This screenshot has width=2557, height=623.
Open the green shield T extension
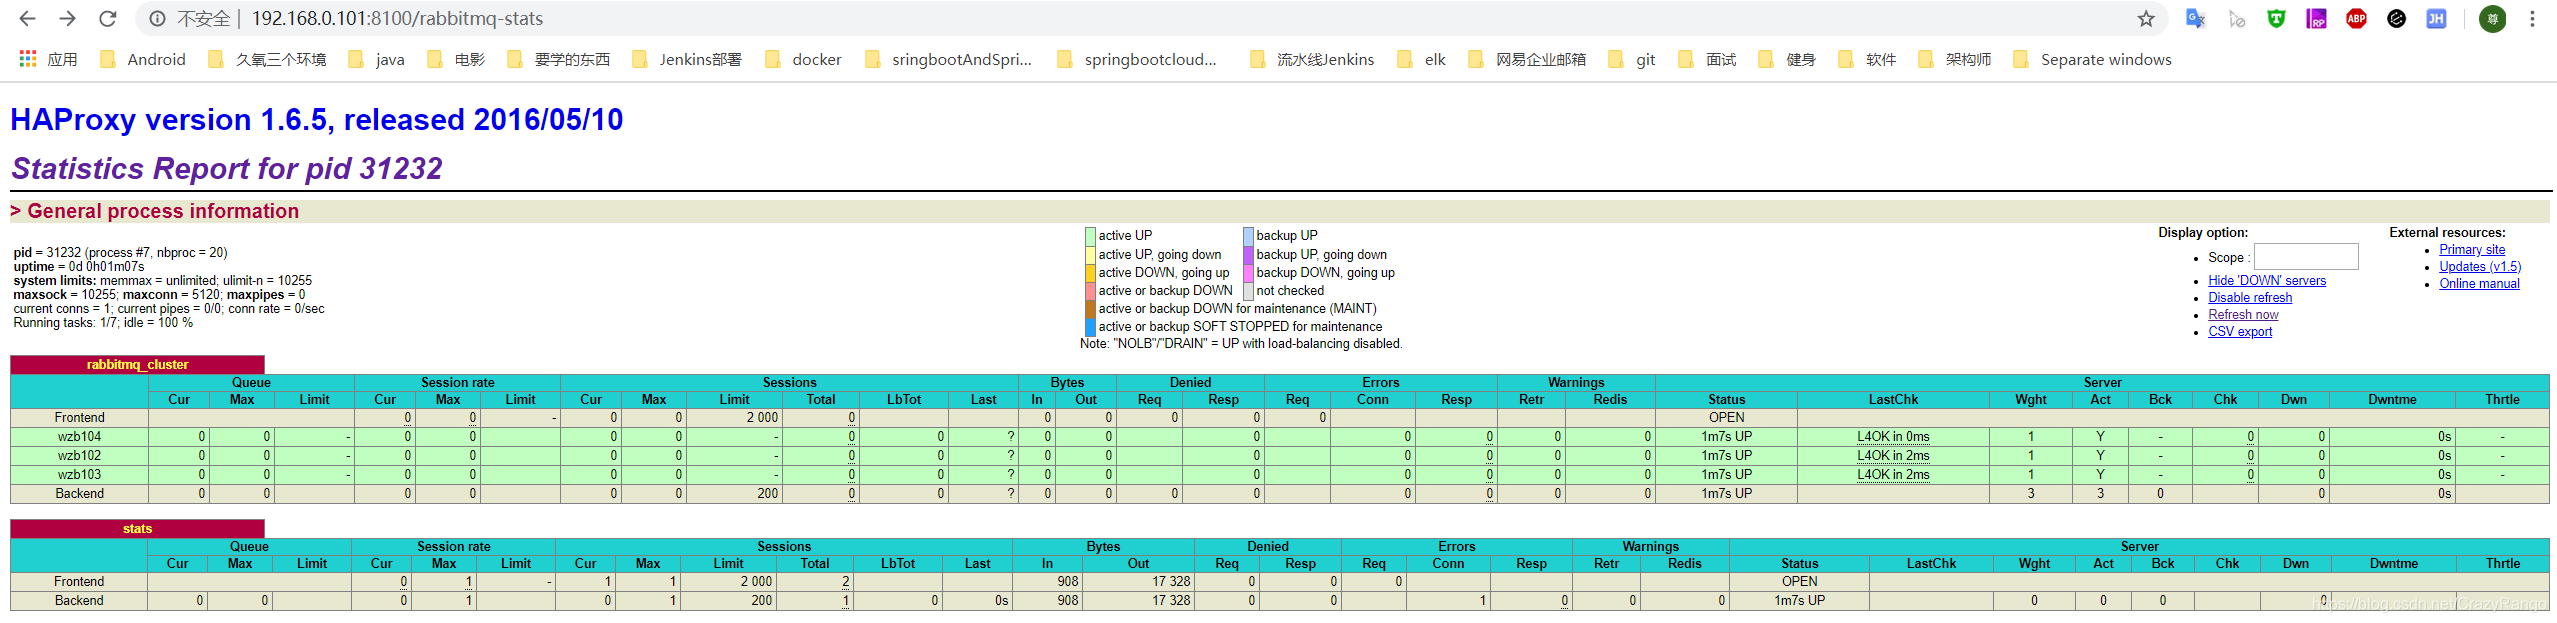[x=2276, y=18]
